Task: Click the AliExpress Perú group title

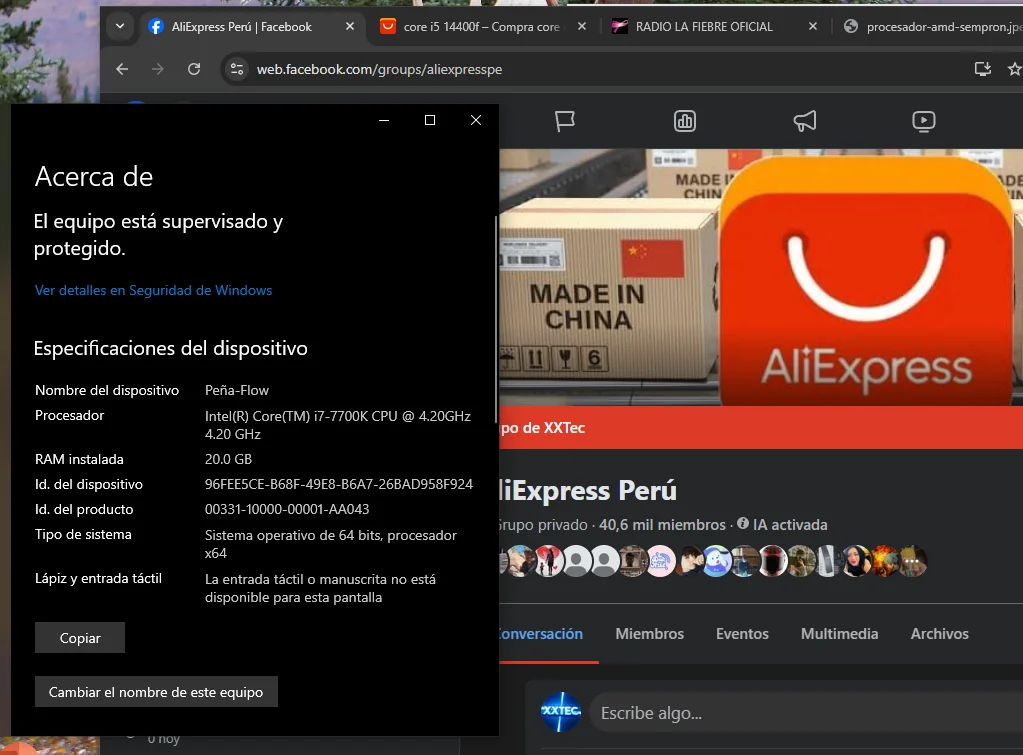Action: [588, 491]
